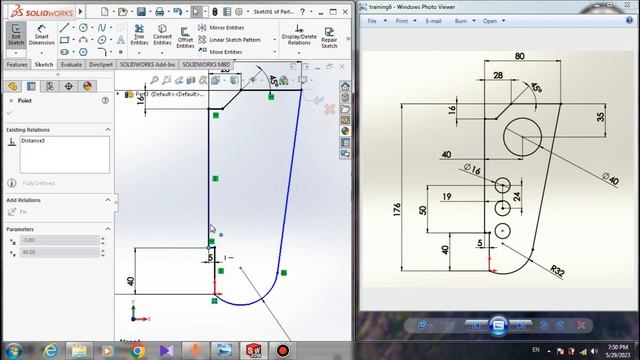The image size is (640, 360).
Task: Open the Linear Sketch Pattern dropdown arrow
Action: click(274, 40)
